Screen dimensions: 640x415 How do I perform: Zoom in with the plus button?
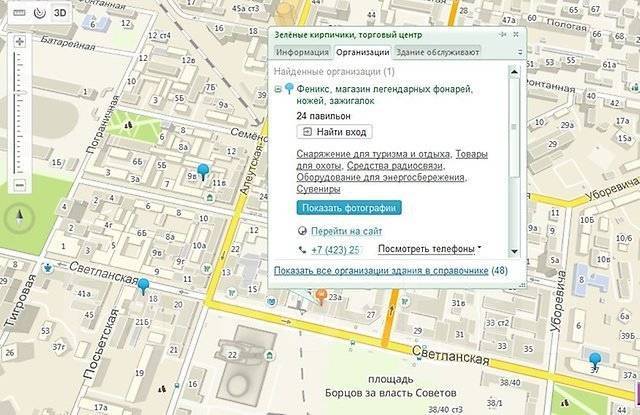[x=18, y=43]
